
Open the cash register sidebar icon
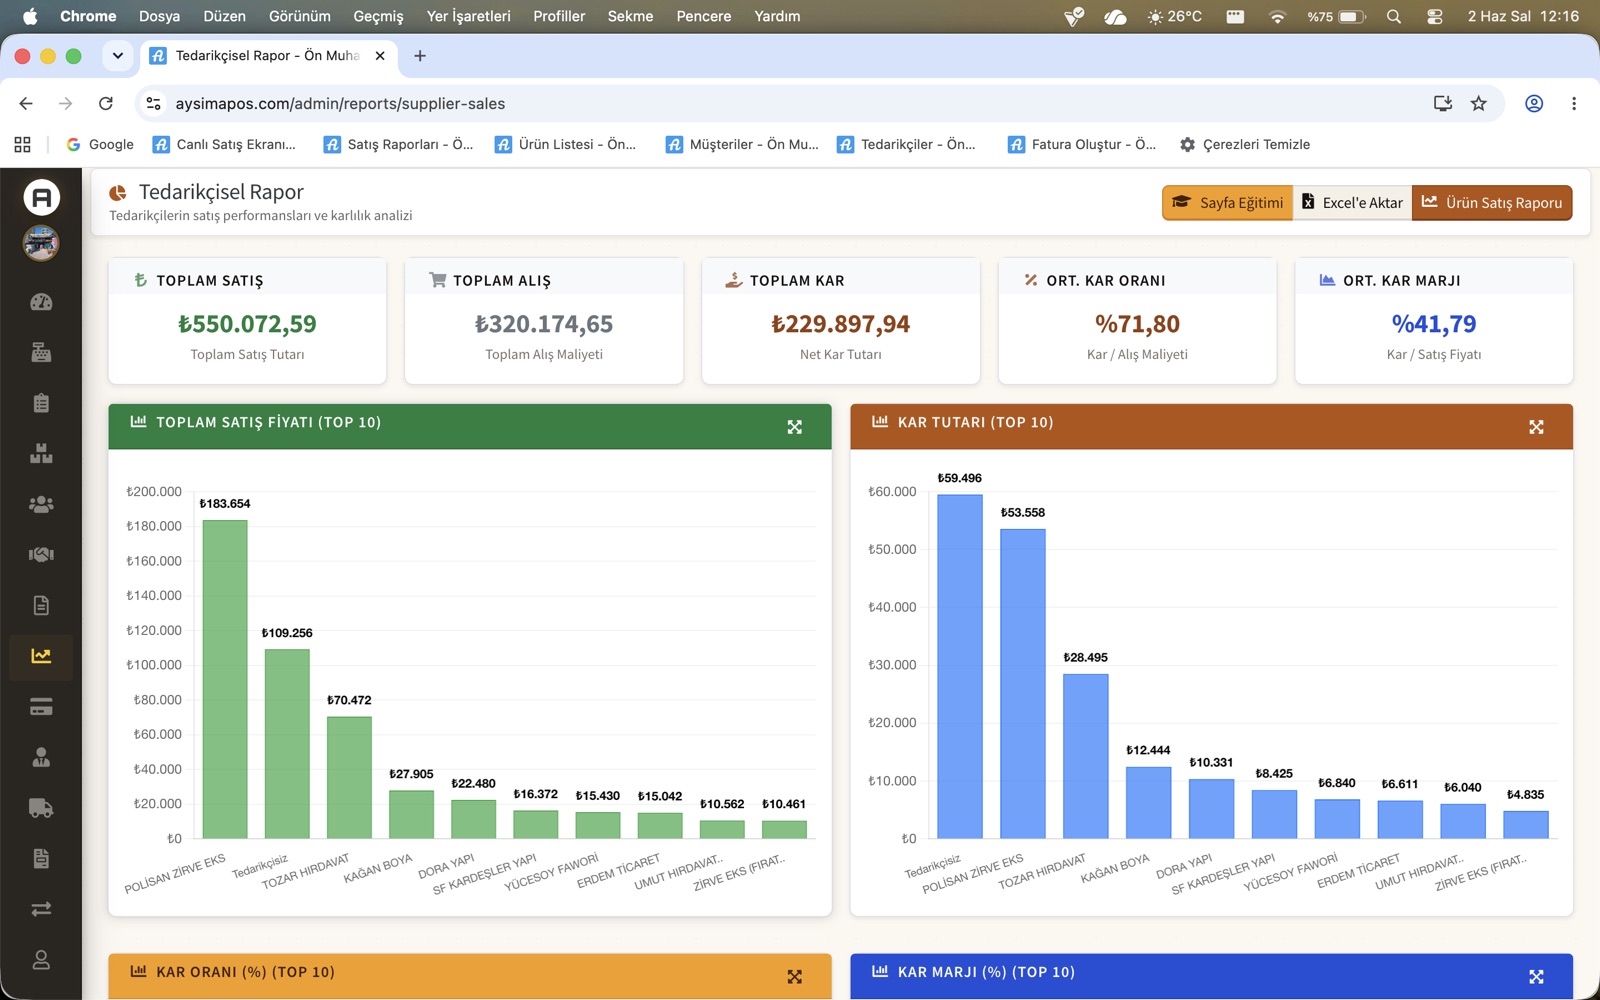click(x=41, y=352)
